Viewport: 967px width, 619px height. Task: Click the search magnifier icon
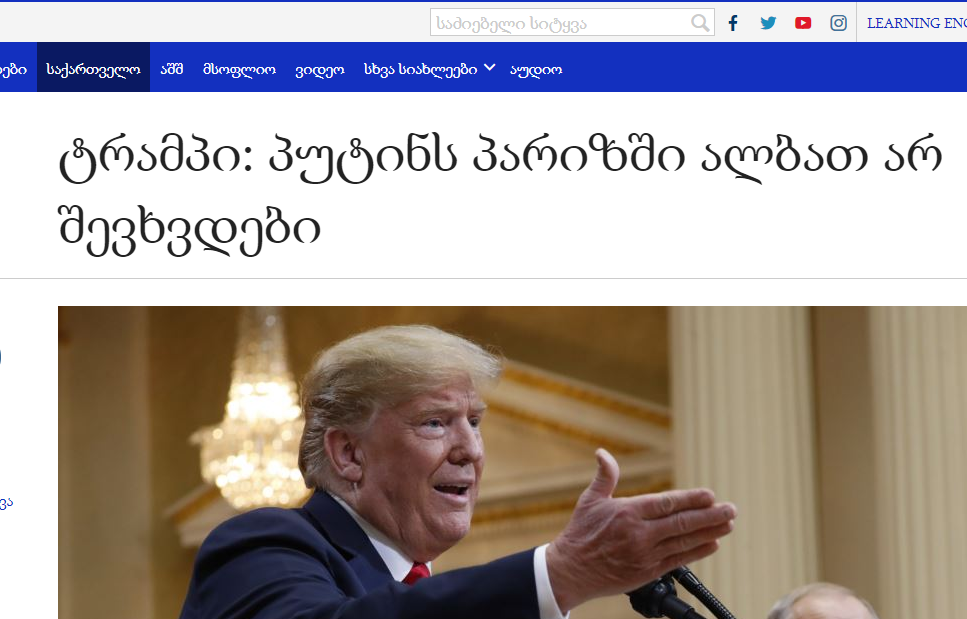(x=700, y=23)
